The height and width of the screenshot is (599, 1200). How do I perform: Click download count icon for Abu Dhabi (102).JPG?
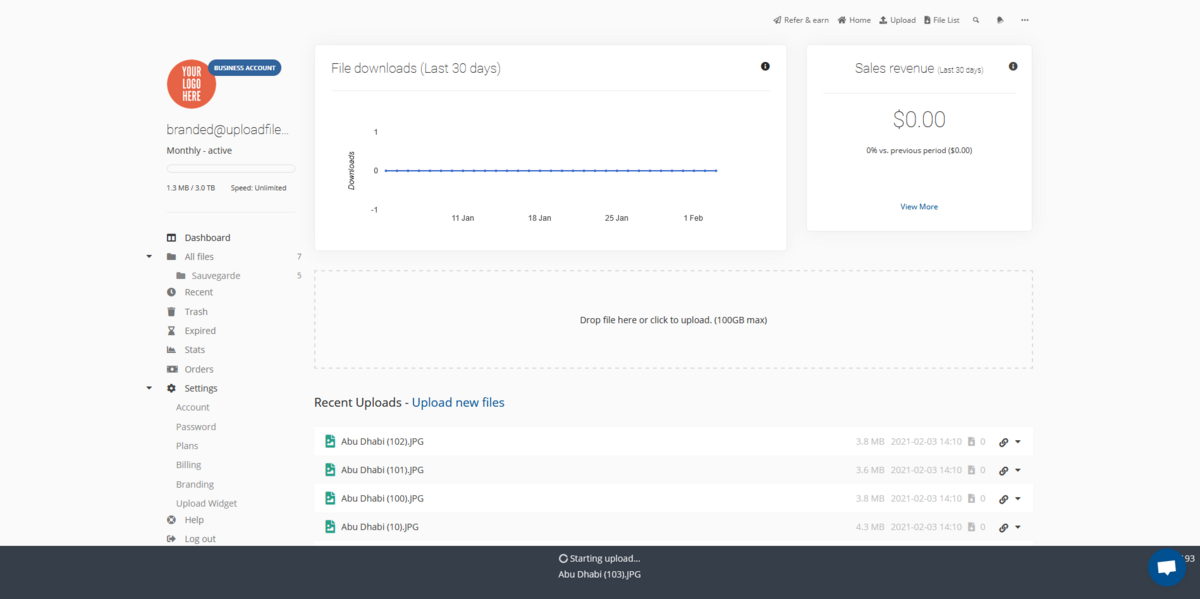(972, 441)
